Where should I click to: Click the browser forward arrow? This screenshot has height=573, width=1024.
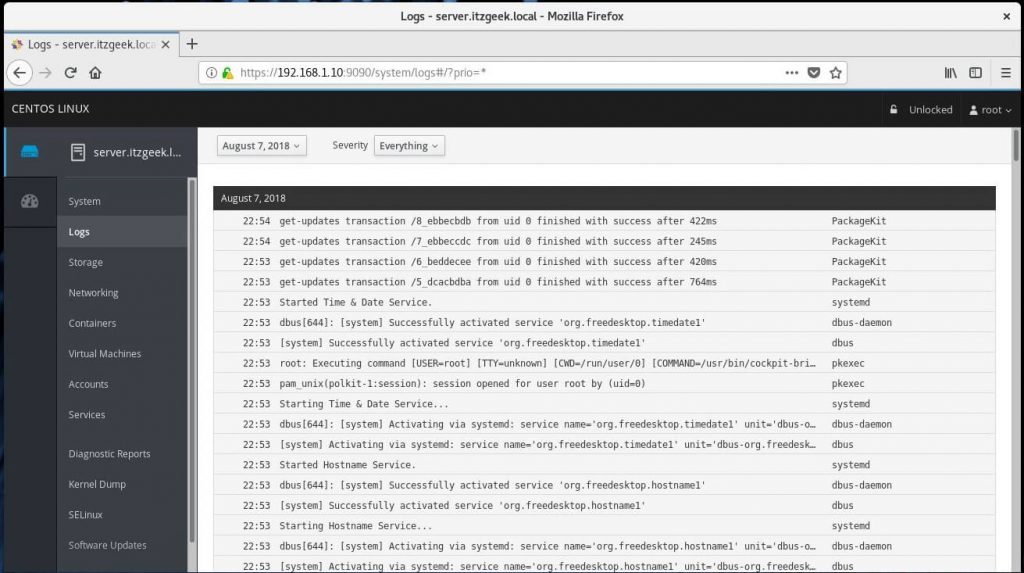[x=45, y=73]
